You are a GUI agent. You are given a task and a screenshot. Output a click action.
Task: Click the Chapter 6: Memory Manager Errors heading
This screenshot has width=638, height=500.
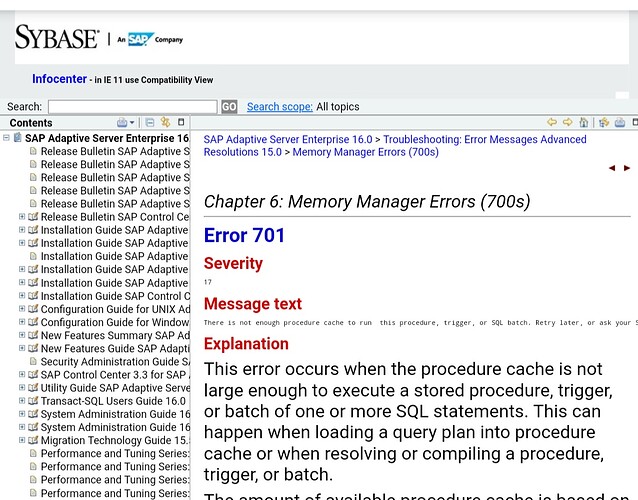(x=367, y=202)
